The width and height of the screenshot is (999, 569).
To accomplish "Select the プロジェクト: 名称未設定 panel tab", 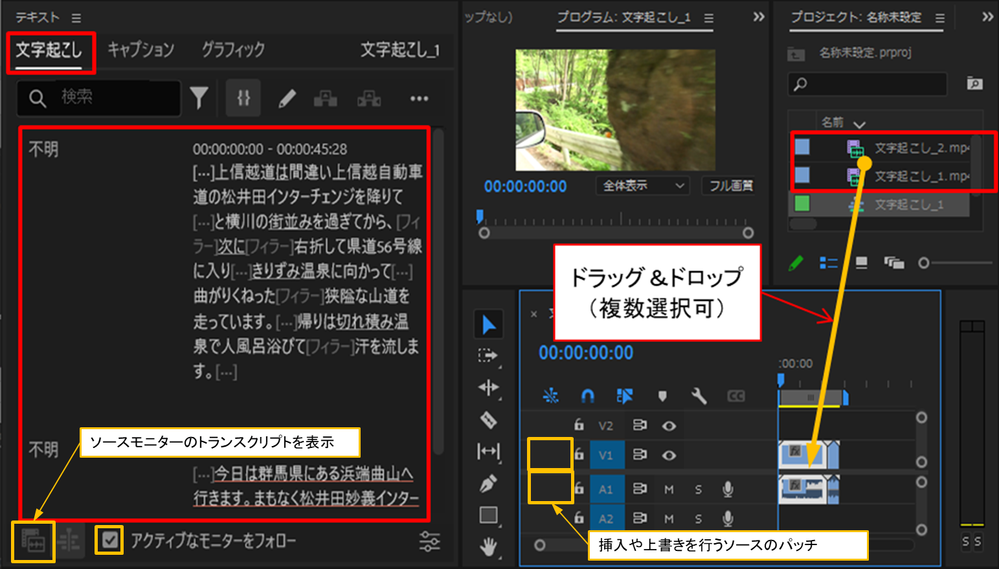I will (856, 17).
